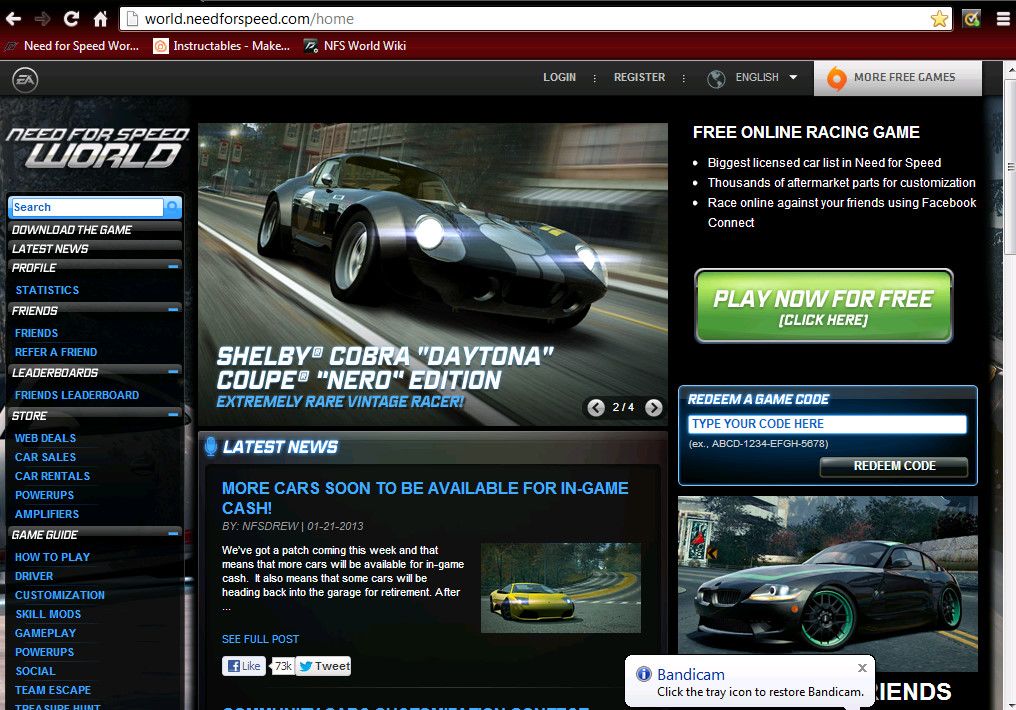Open the More Cars Soon news headline
The image size is (1016, 710).
(x=425, y=498)
